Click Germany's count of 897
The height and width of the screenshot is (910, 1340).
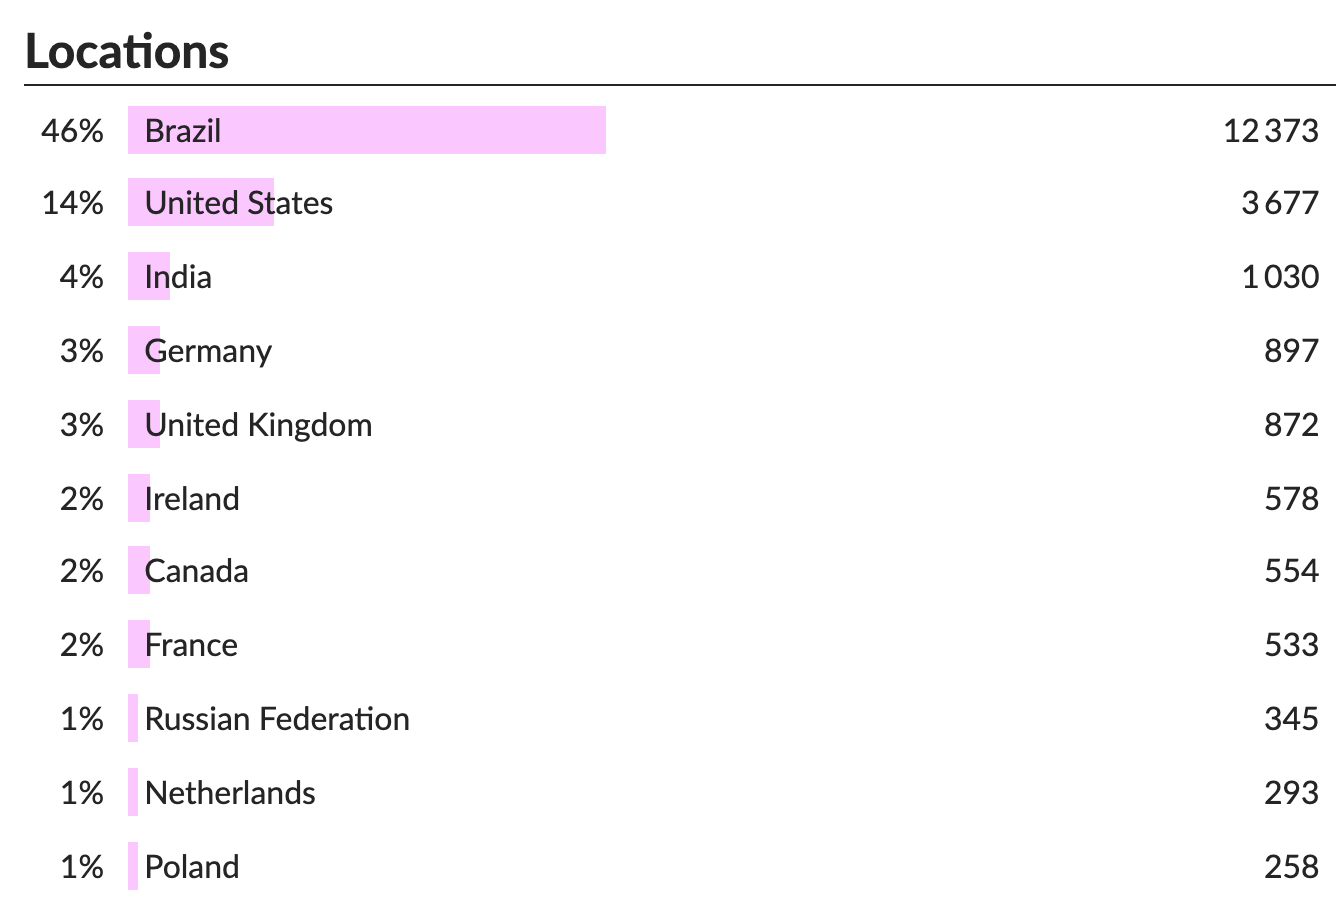pyautogui.click(x=1291, y=351)
